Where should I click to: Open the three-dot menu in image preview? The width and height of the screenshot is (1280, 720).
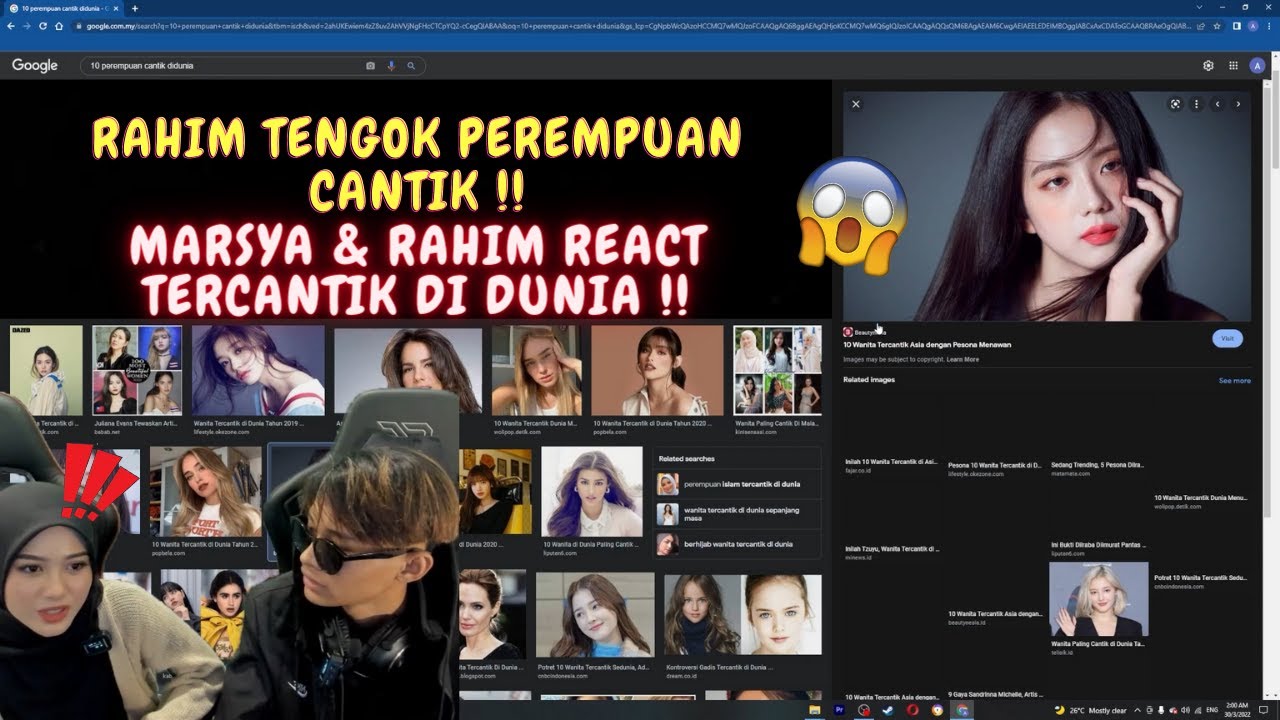(x=1196, y=104)
